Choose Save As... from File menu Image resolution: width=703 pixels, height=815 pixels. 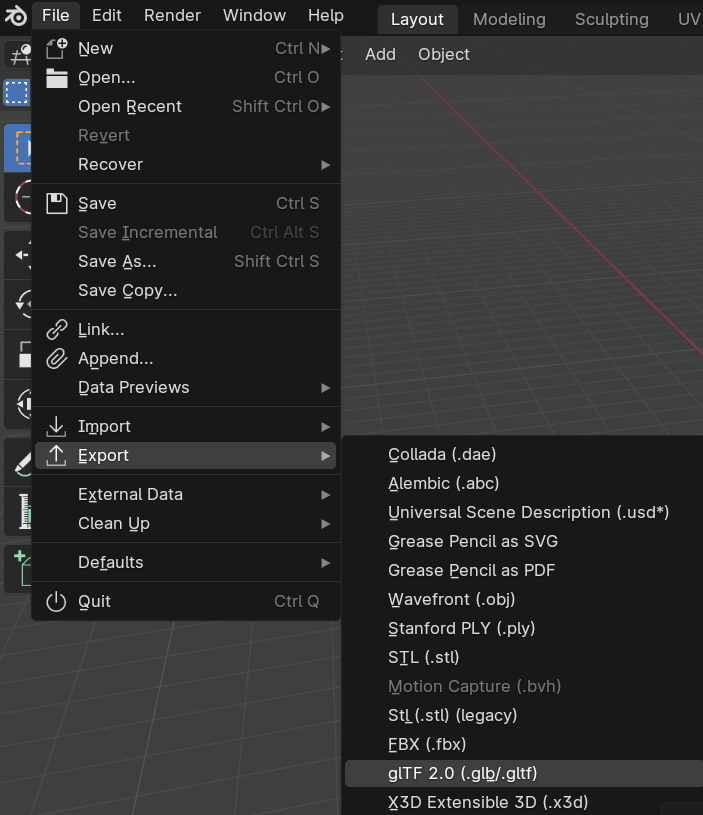(x=185, y=261)
